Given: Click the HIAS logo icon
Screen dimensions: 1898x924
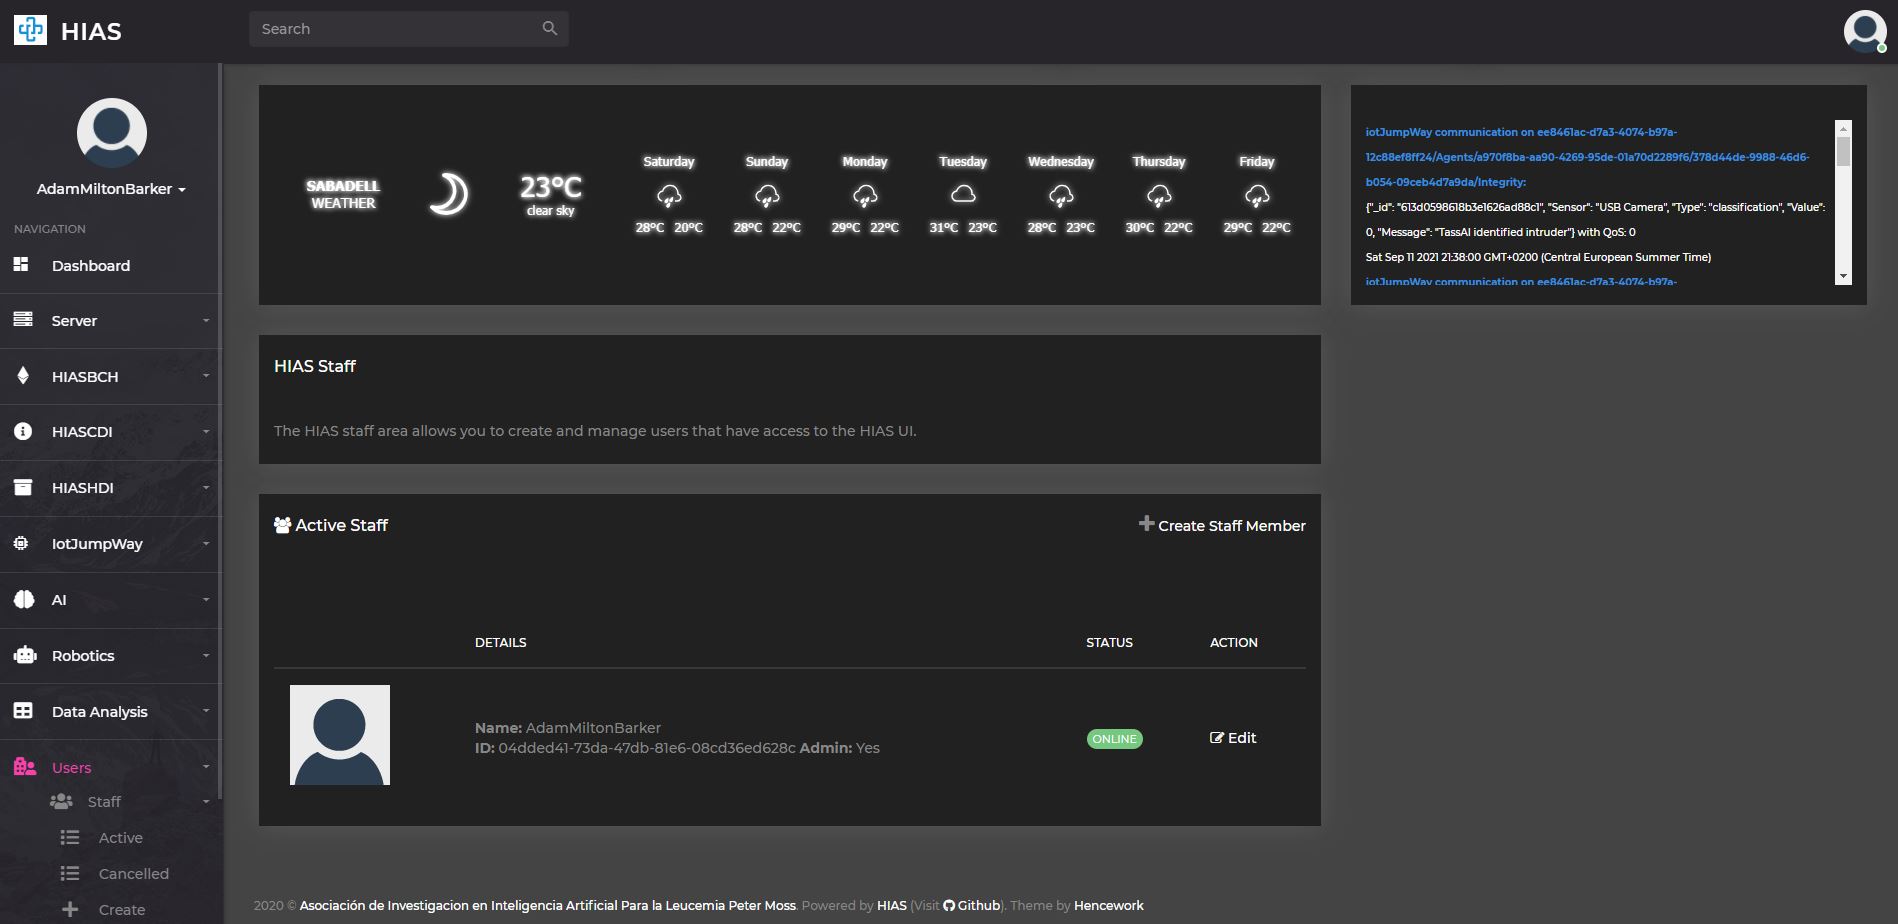Looking at the screenshot, I should coord(30,30).
